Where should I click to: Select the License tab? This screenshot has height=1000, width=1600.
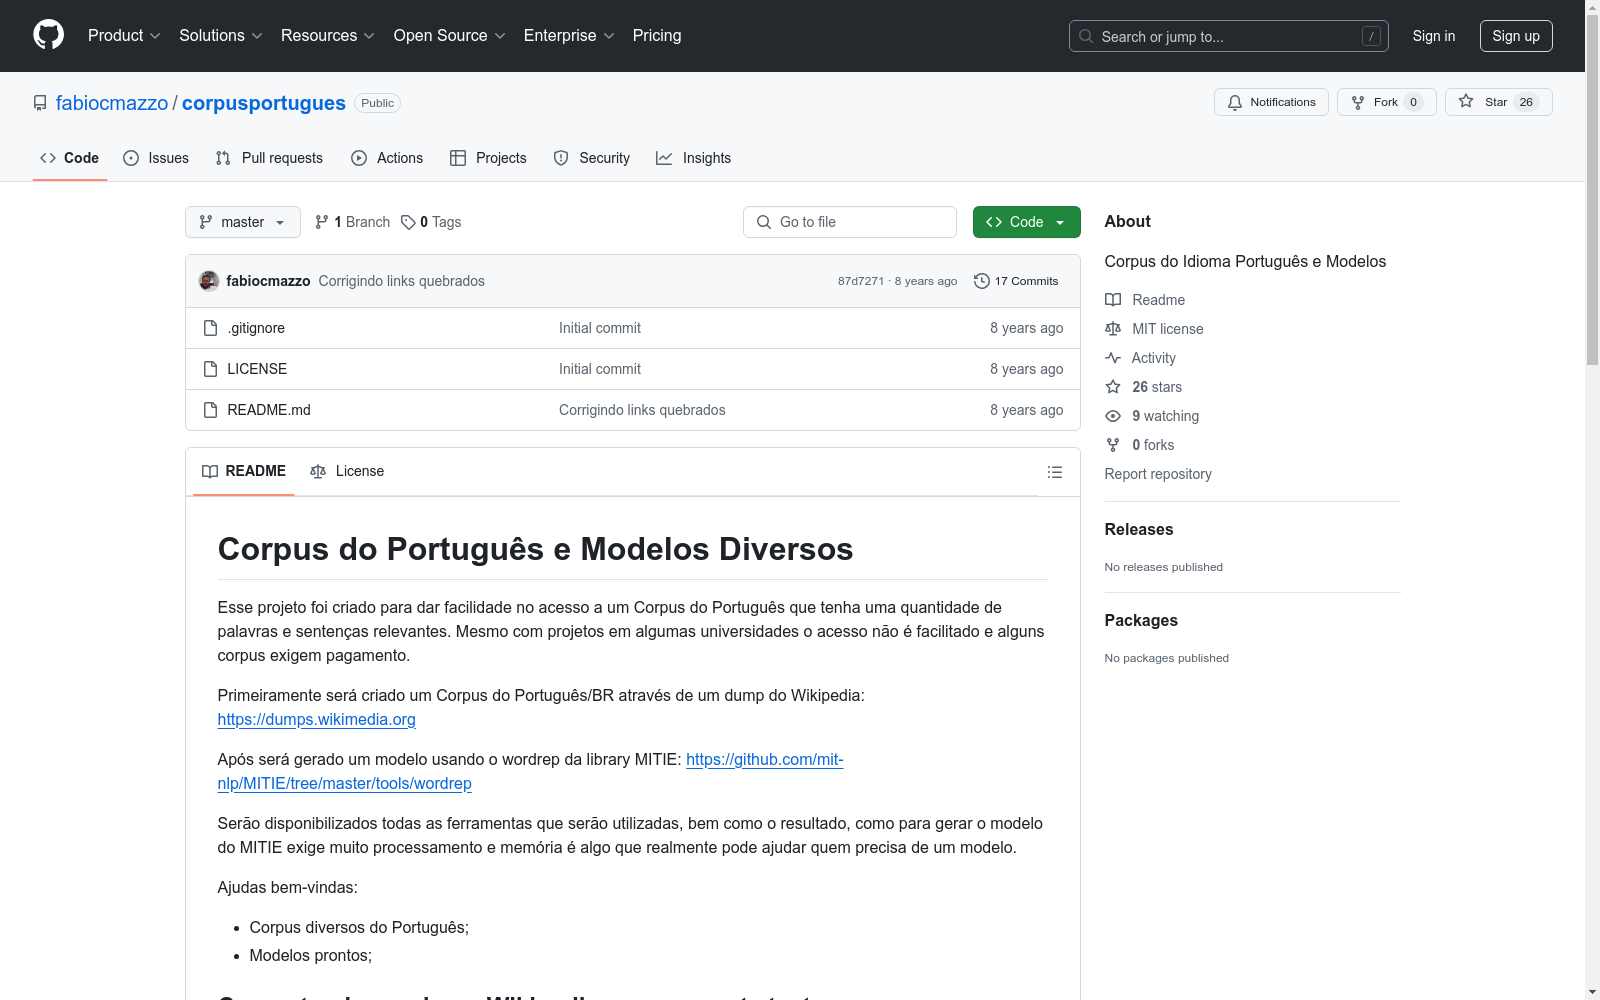tap(347, 471)
